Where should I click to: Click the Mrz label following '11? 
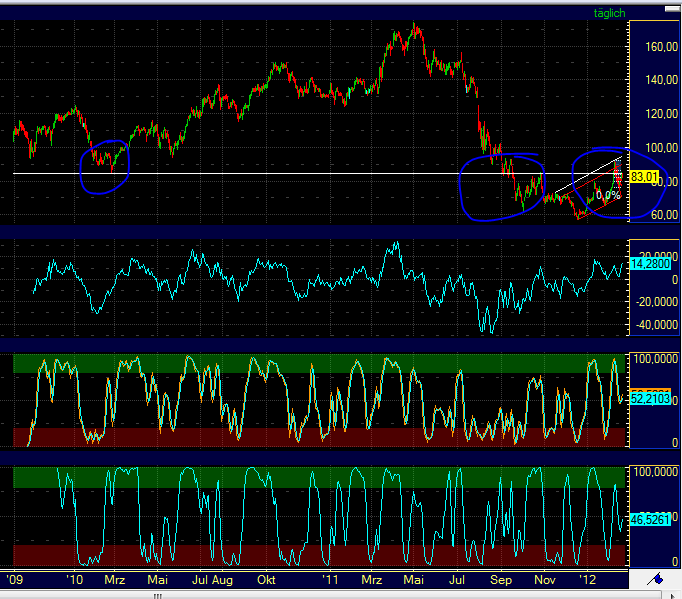coord(372,580)
